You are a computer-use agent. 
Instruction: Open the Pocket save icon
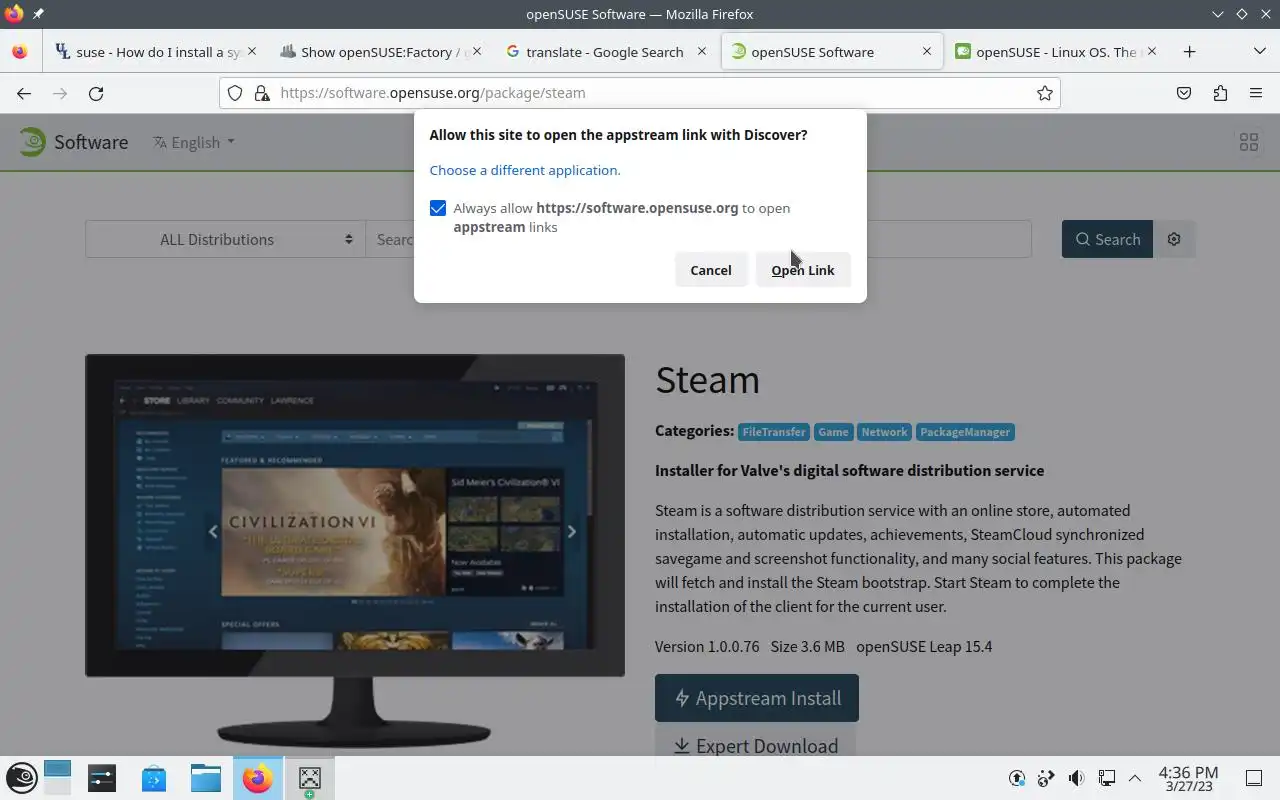[x=1184, y=93]
